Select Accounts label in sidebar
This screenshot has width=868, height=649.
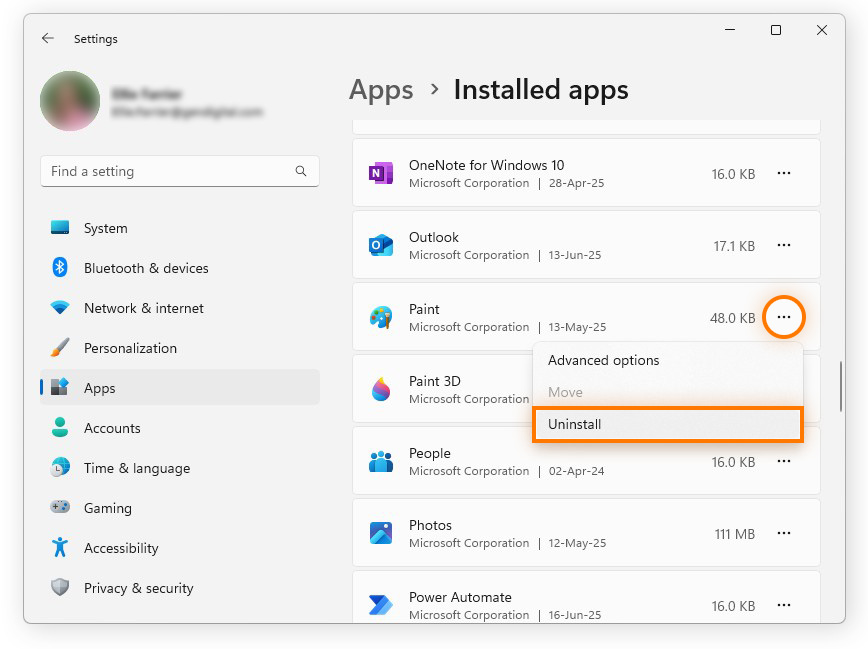112,428
